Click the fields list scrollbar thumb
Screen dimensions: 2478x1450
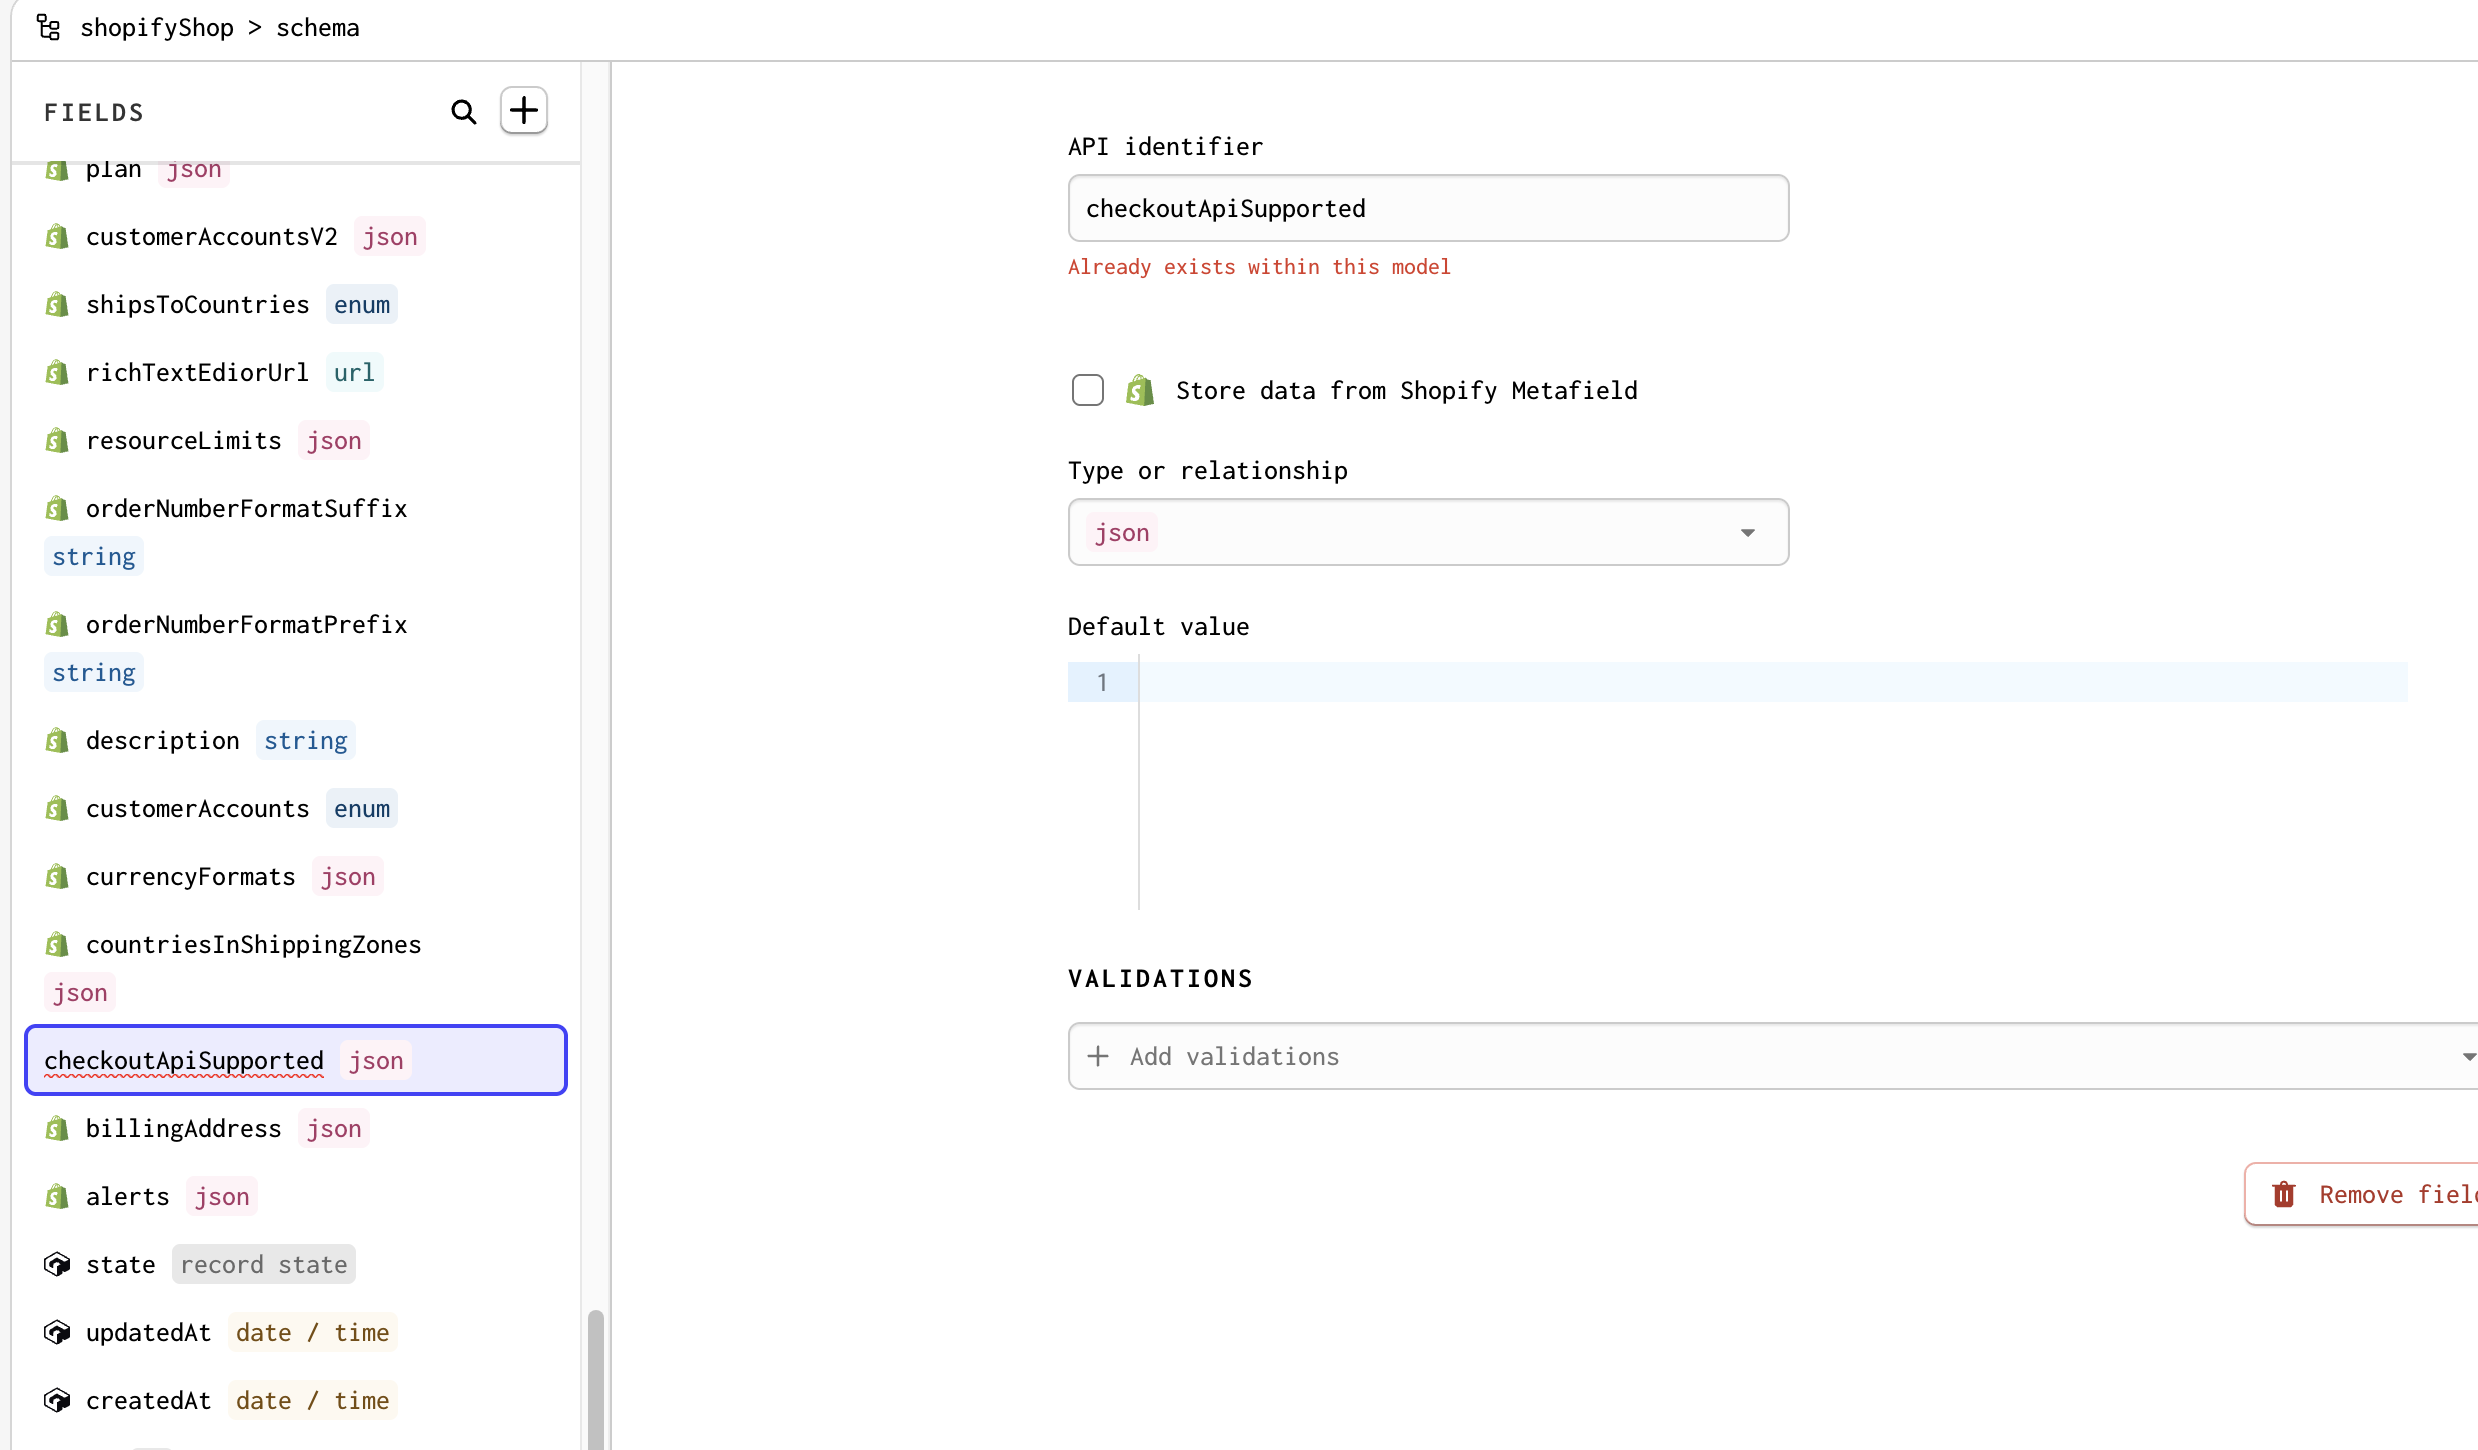595,1380
